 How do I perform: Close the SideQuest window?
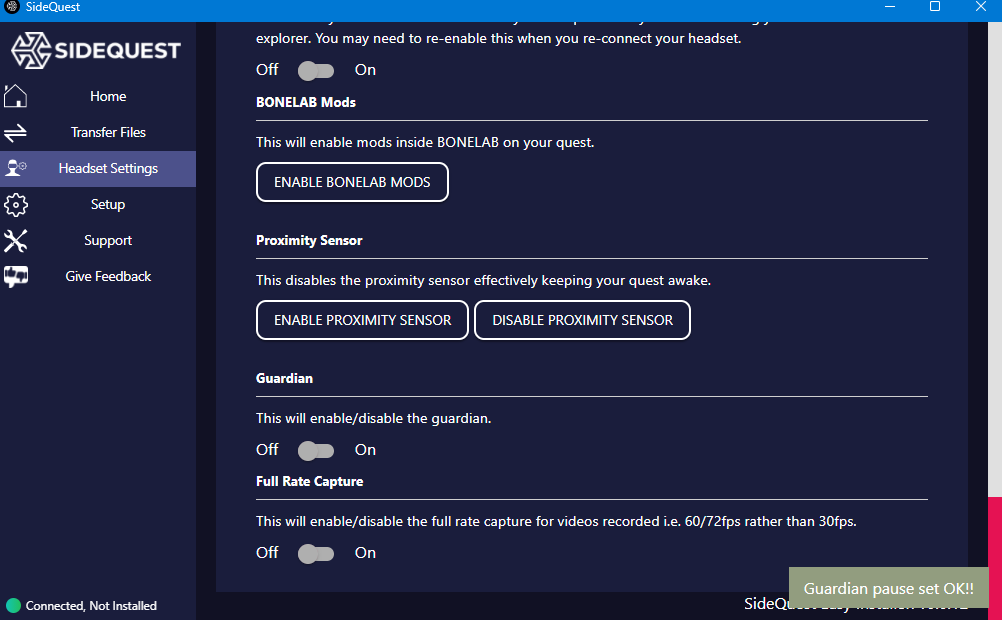coord(980,7)
